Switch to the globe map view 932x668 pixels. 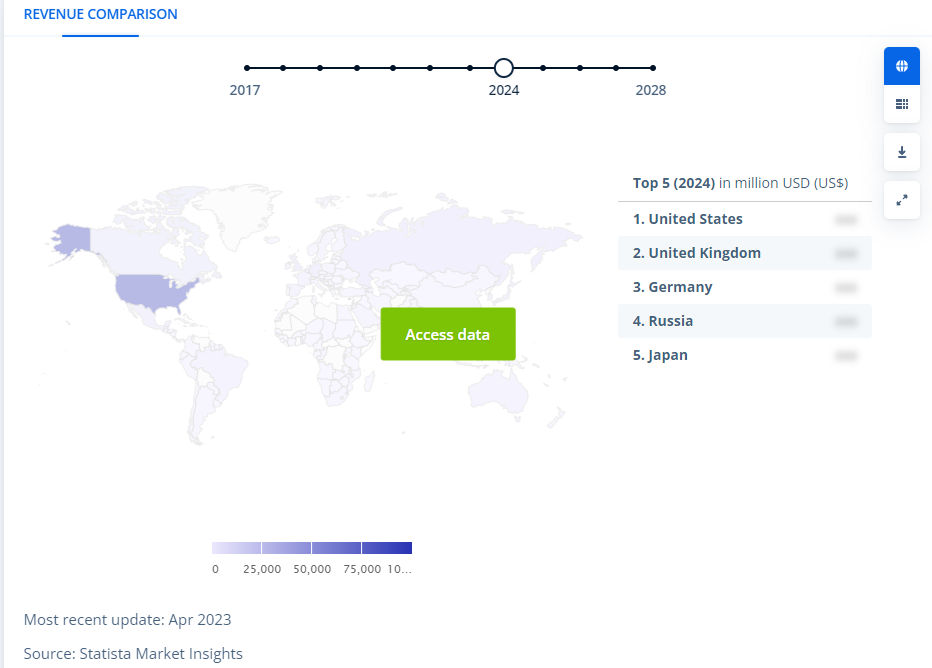pos(901,66)
